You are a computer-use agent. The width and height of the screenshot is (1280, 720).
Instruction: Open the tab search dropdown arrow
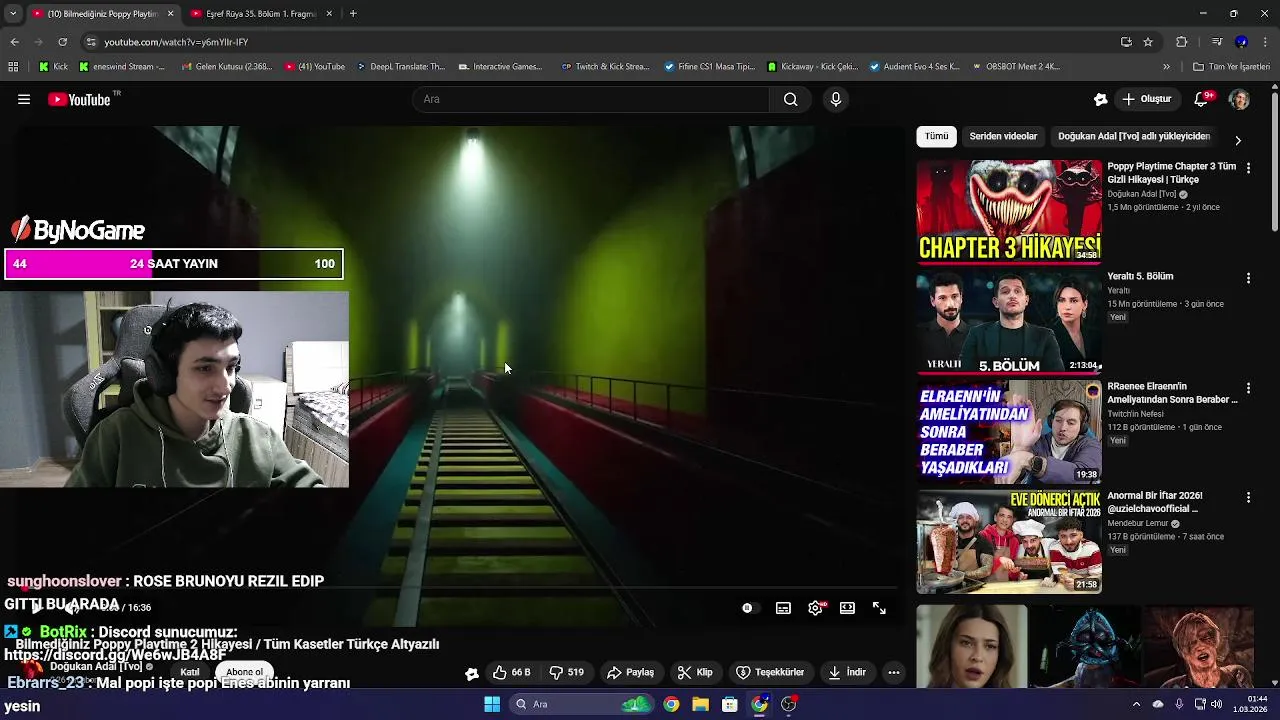(13, 14)
